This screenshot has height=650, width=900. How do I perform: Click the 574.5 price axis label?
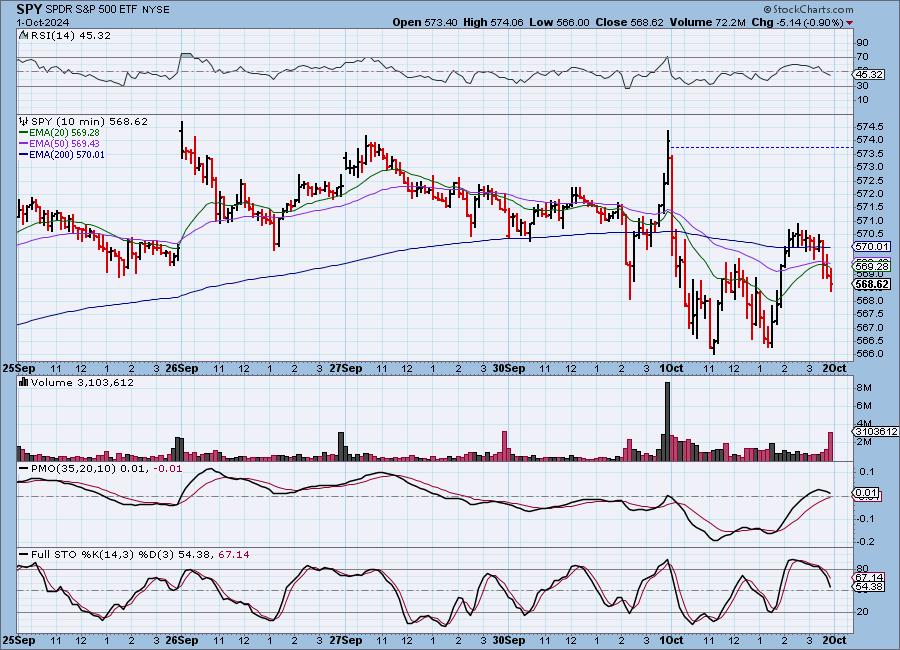tap(869, 126)
